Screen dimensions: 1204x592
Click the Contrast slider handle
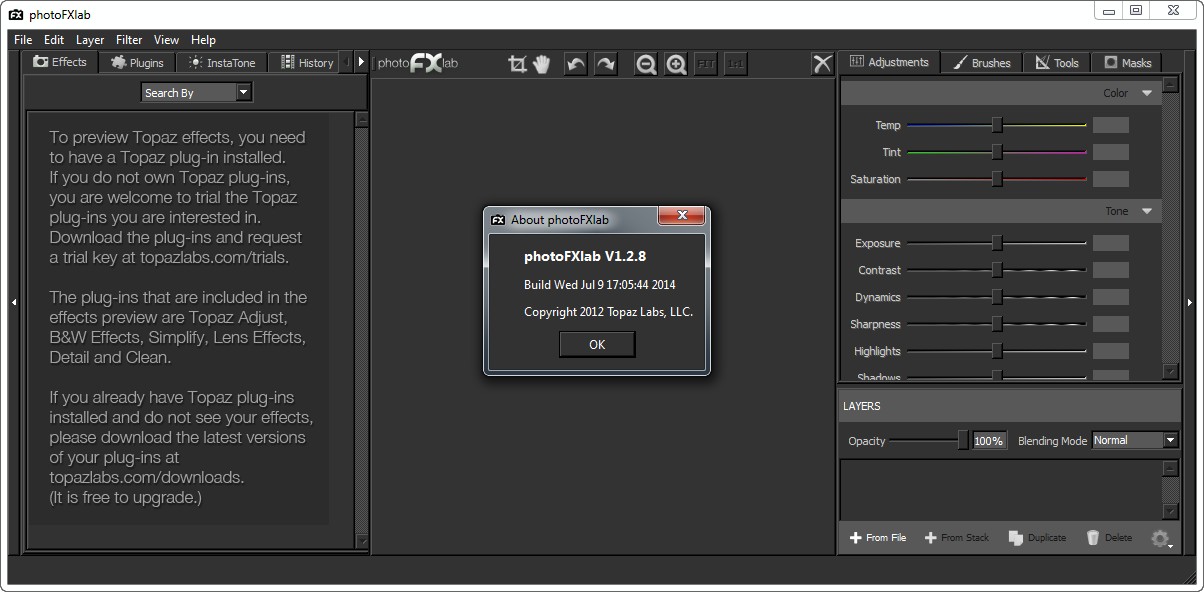(x=997, y=270)
